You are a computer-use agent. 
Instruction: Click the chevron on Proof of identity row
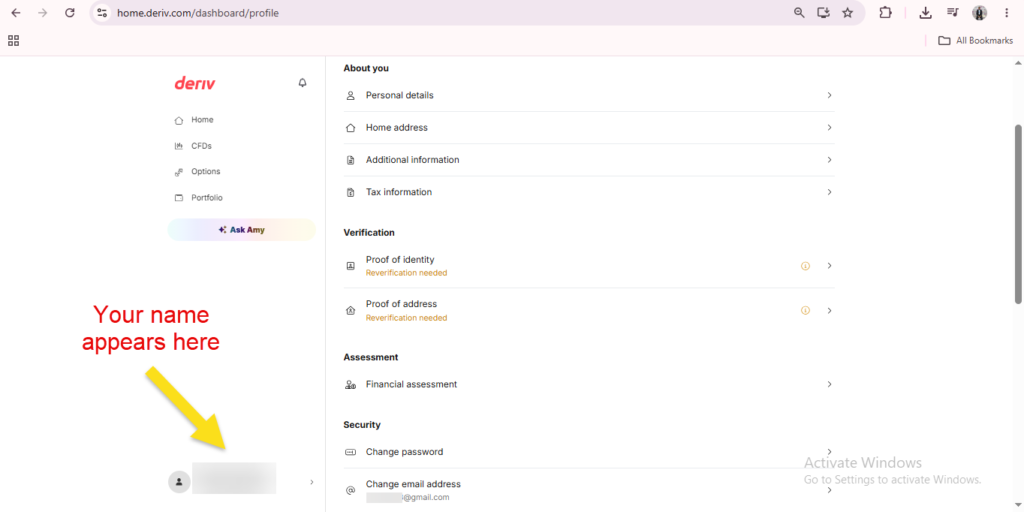(x=829, y=266)
